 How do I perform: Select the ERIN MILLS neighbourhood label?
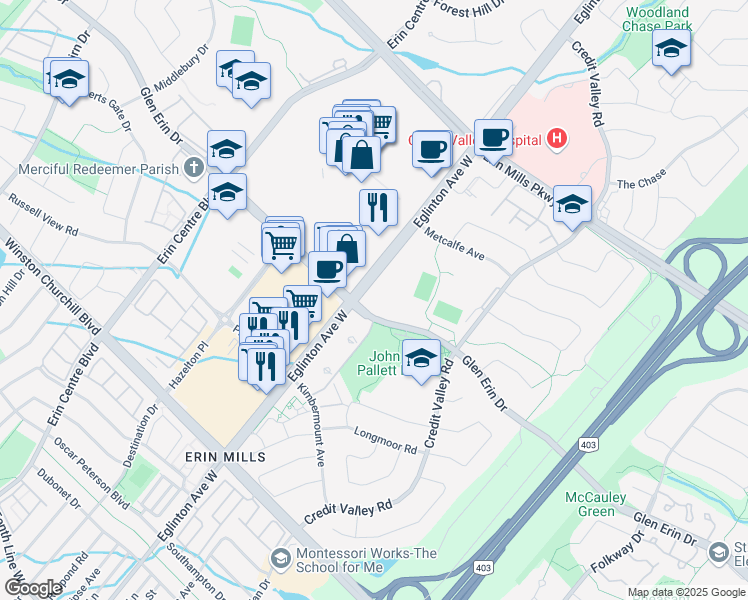coord(226,457)
